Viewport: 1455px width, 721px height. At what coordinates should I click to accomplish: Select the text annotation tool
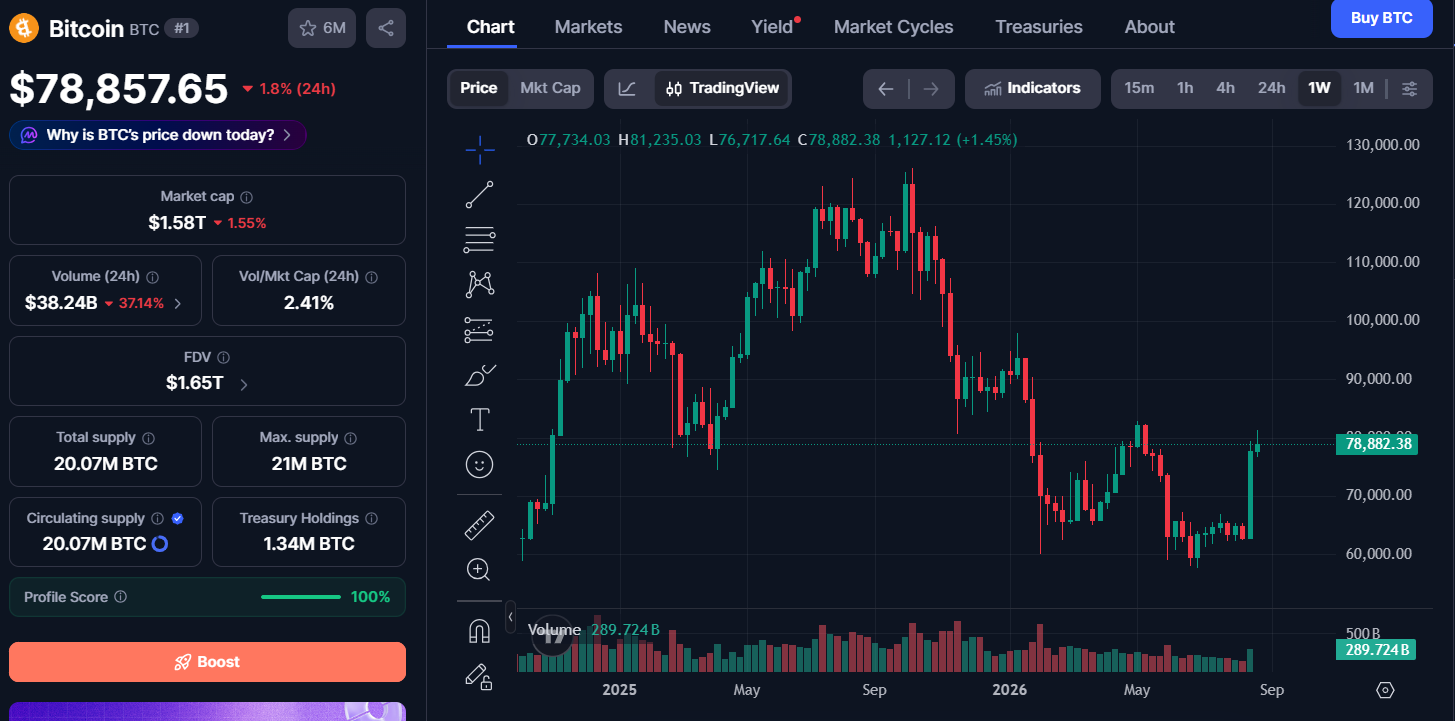[480, 420]
